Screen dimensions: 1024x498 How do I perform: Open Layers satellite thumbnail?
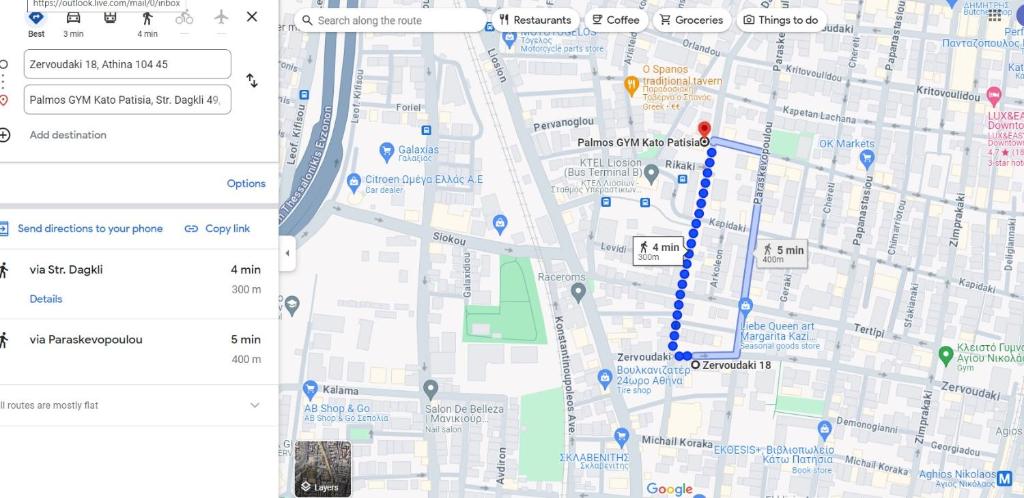(x=323, y=469)
